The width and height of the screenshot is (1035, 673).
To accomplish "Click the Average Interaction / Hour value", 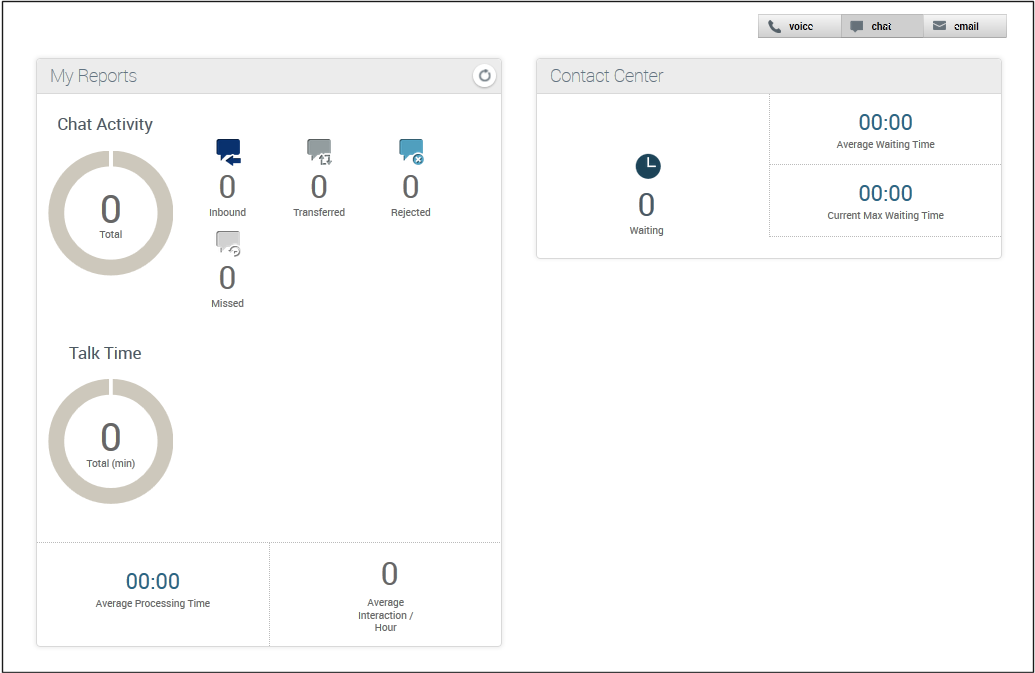I will [389, 574].
